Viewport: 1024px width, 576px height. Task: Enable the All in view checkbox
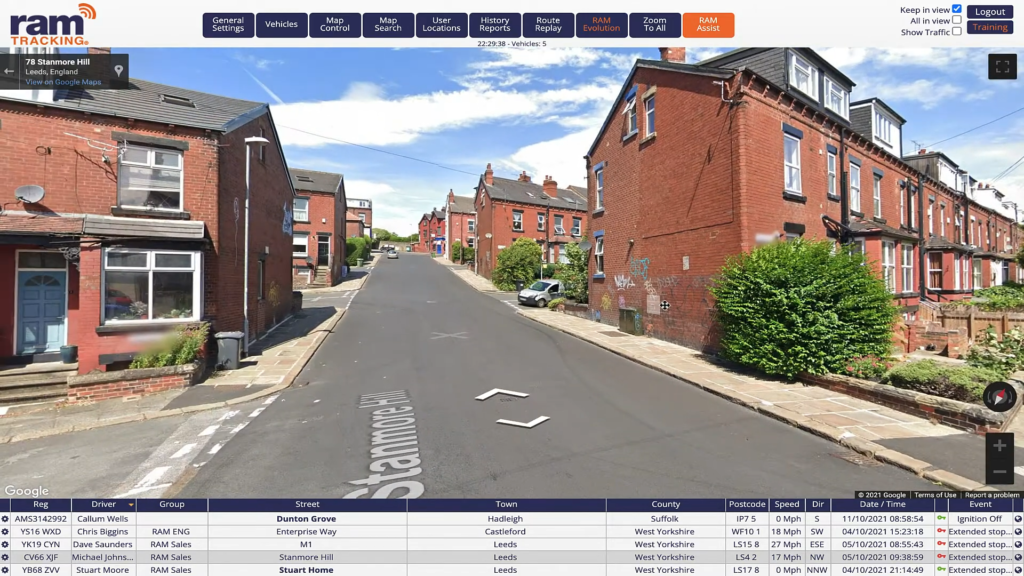point(957,20)
